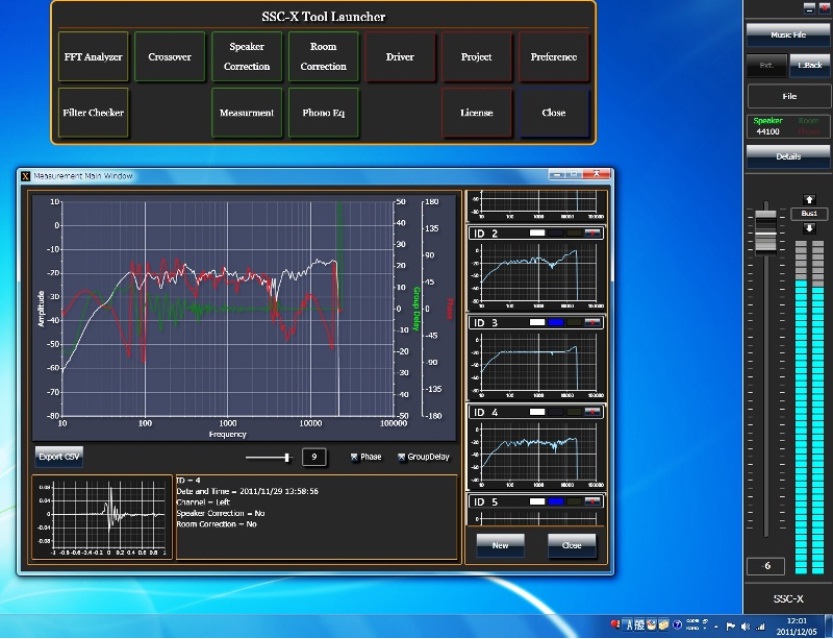Viewport: 833px width, 639px height.
Task: Click the down arrow below Bus1
Action: coord(808,228)
